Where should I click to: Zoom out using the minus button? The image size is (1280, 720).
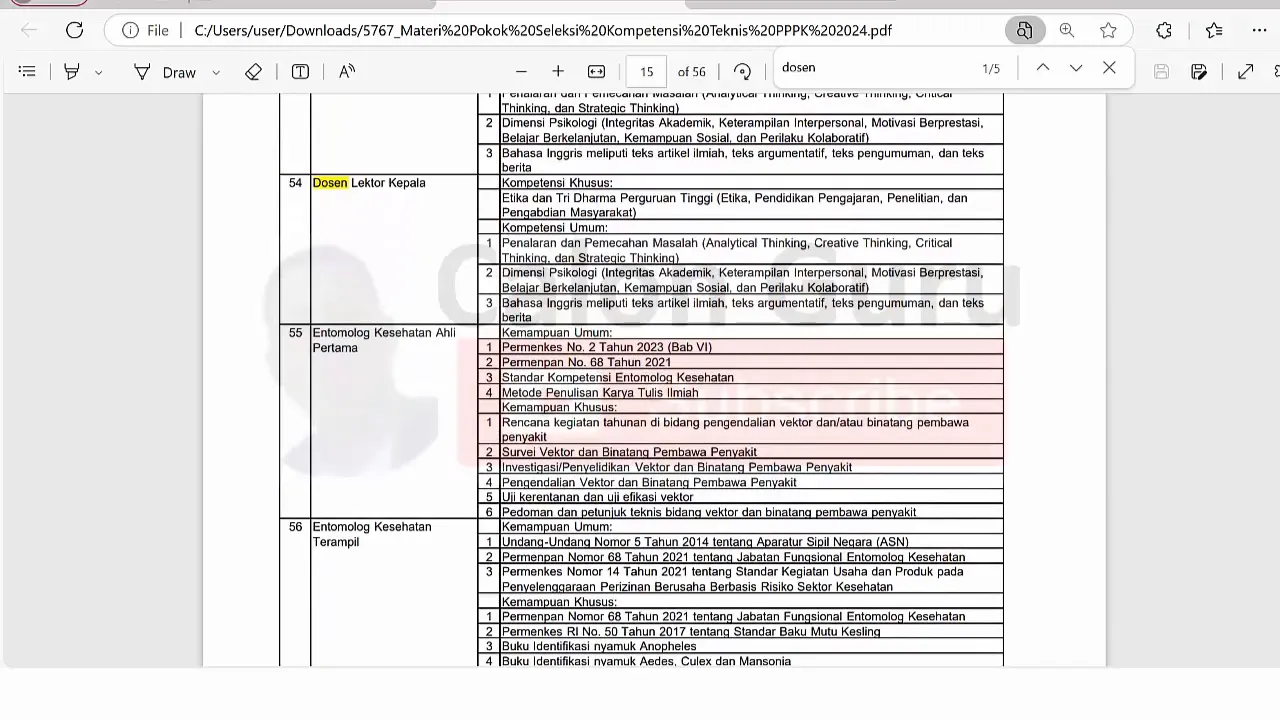click(x=521, y=71)
